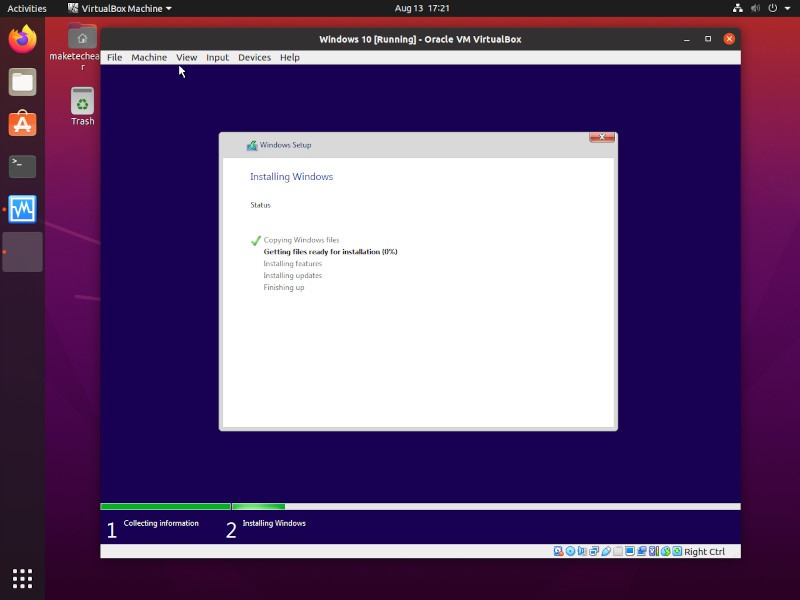Open the Activities overview
Screen dimensions: 800x600
click(27, 8)
